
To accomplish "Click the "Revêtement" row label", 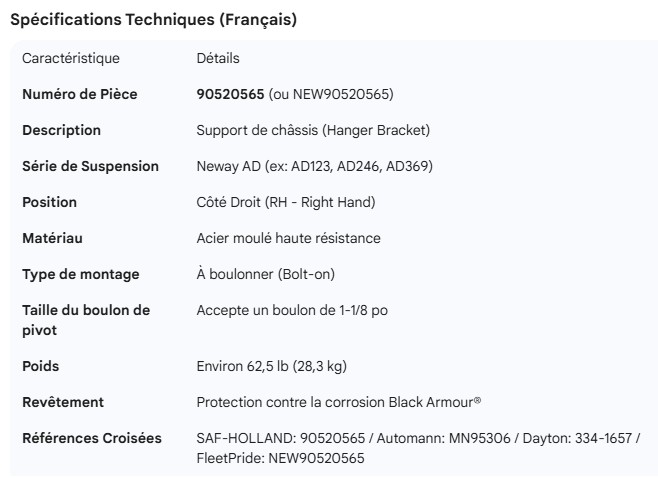I will click(63, 402).
